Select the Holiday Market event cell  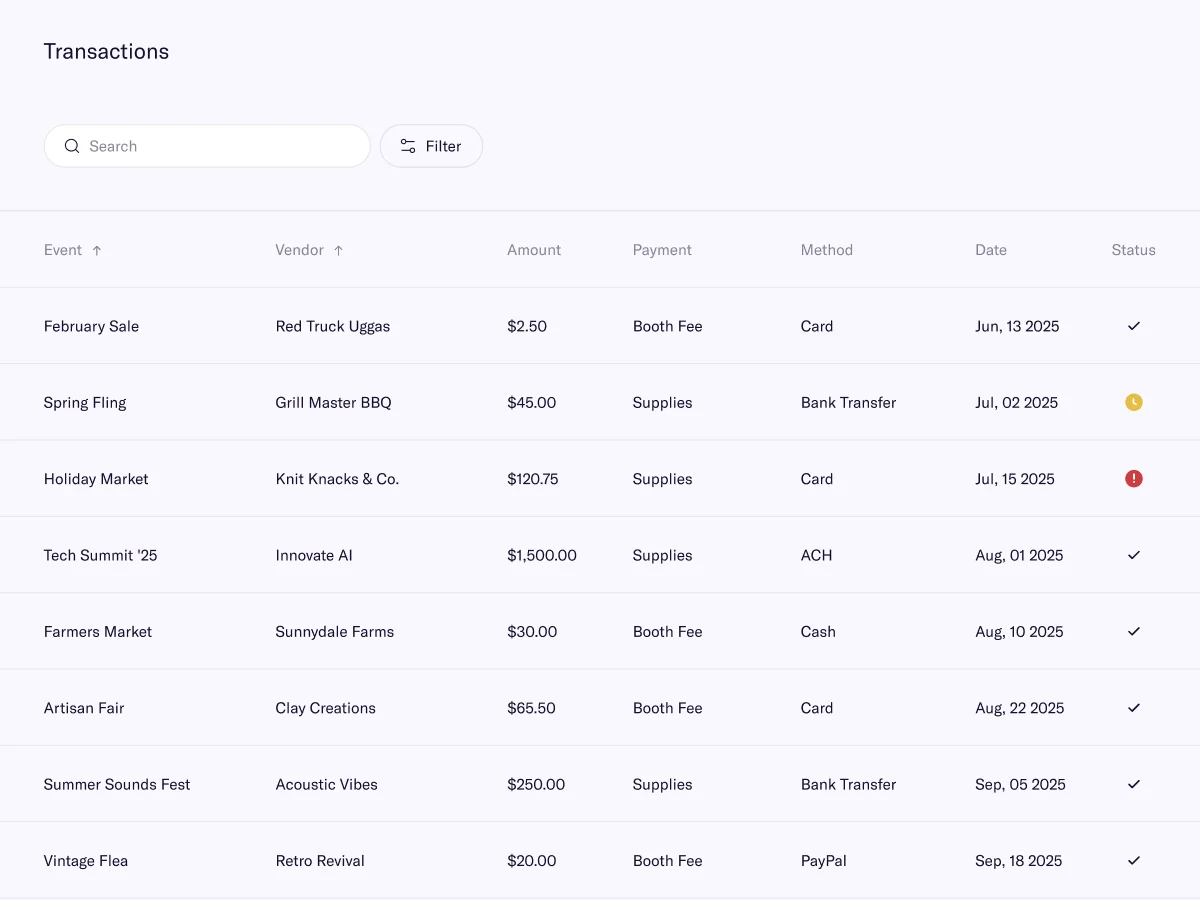(96, 479)
